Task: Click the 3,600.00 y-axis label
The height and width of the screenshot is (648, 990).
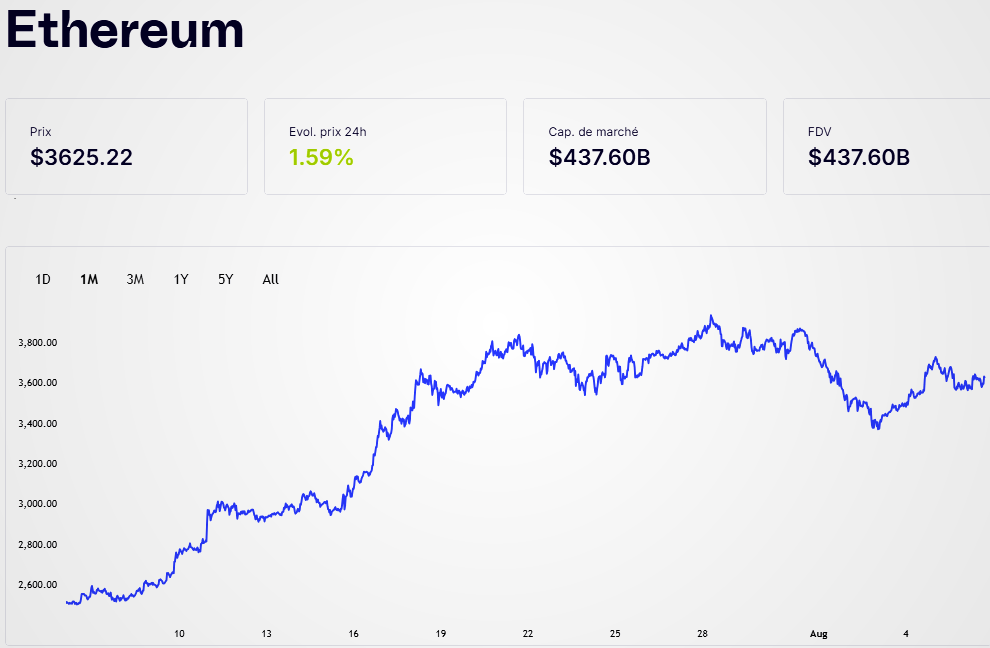Action: pos(38,382)
